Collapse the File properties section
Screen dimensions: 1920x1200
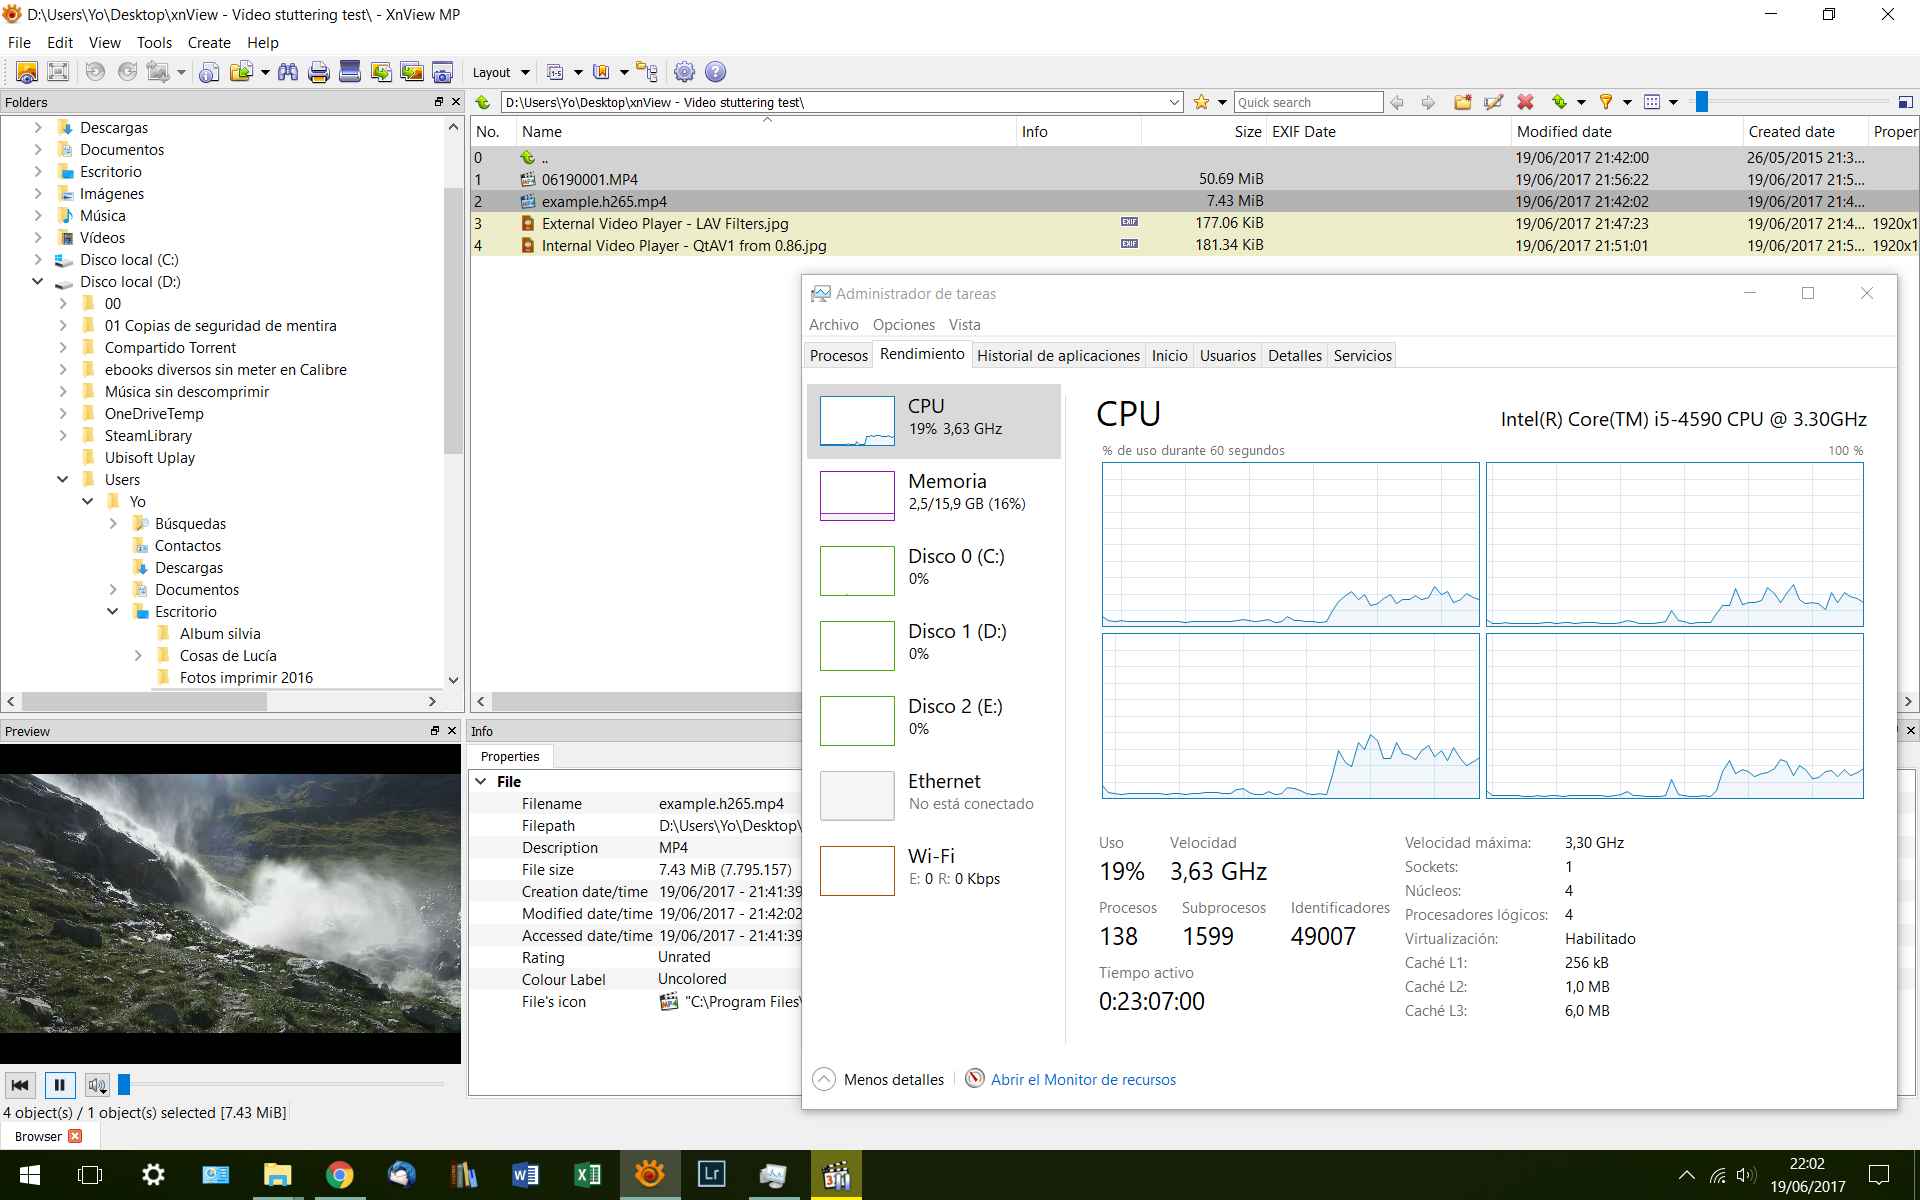pyautogui.click(x=481, y=782)
